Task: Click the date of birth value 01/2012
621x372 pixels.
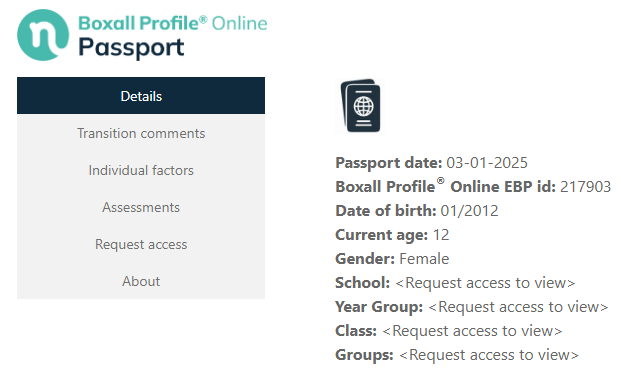Action: click(x=469, y=211)
